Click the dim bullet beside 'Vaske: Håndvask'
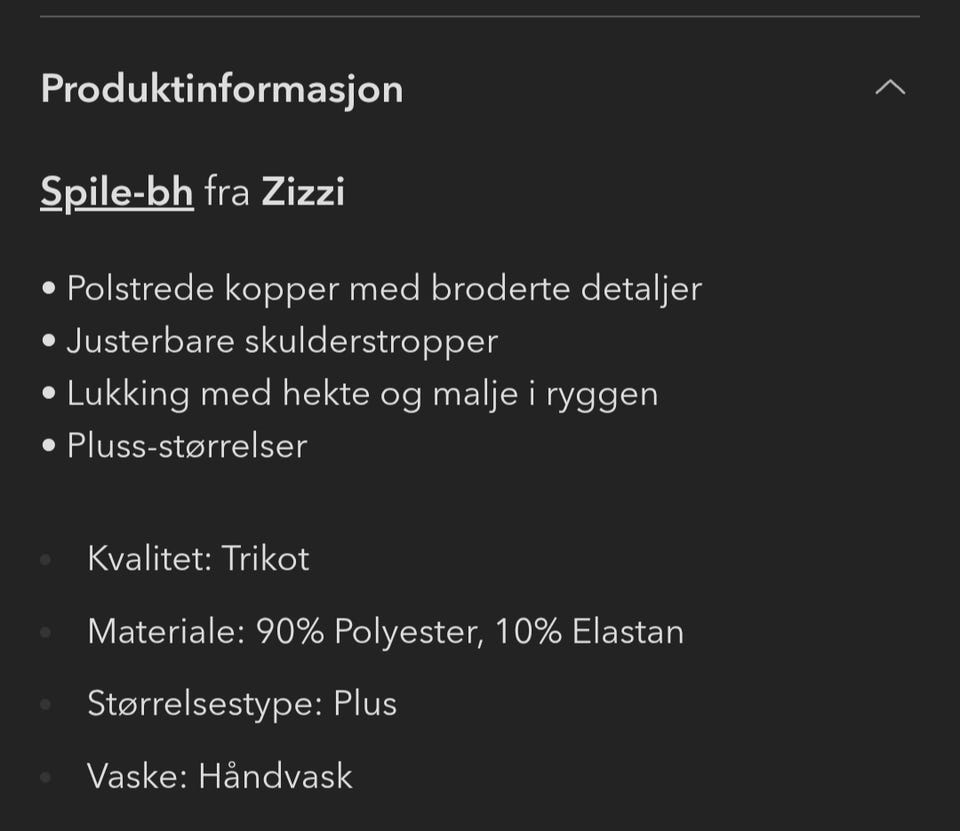The width and height of the screenshot is (960, 831). 45,777
